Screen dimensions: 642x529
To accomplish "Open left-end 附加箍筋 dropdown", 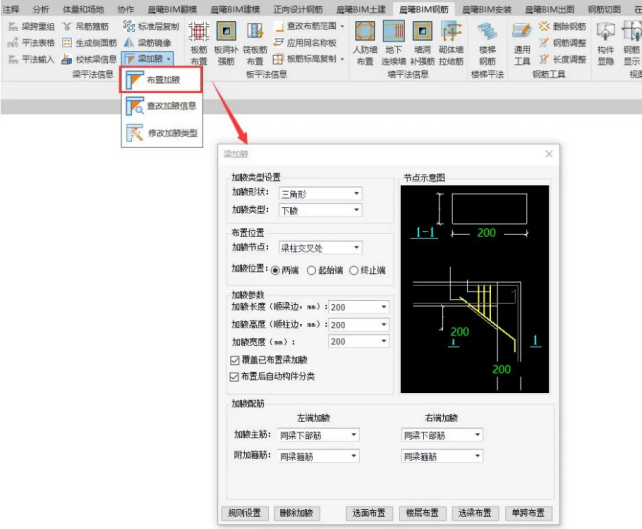I will pos(318,456).
